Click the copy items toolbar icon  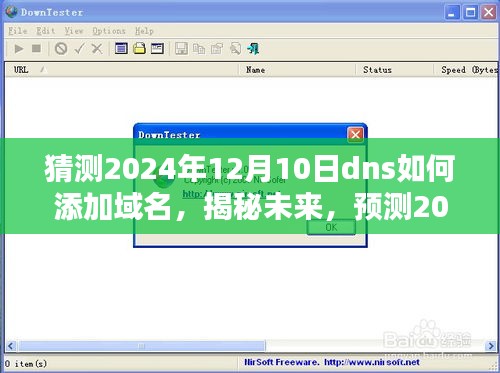tap(199, 49)
